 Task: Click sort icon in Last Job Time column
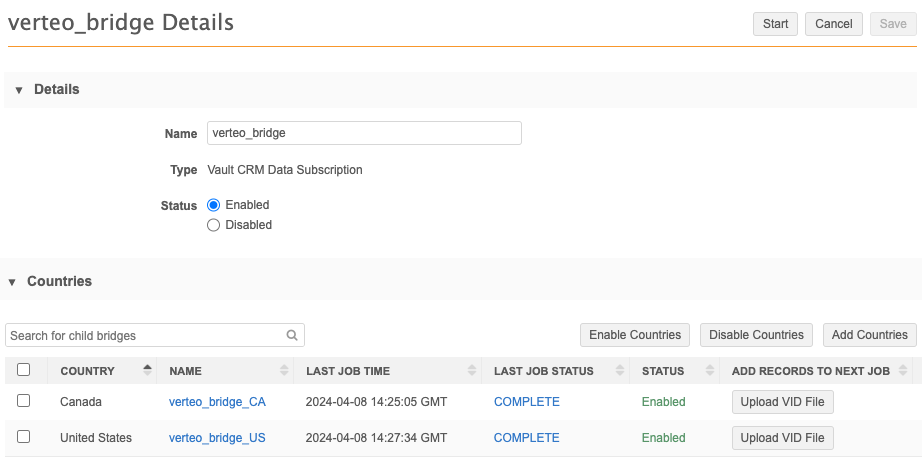click(473, 371)
